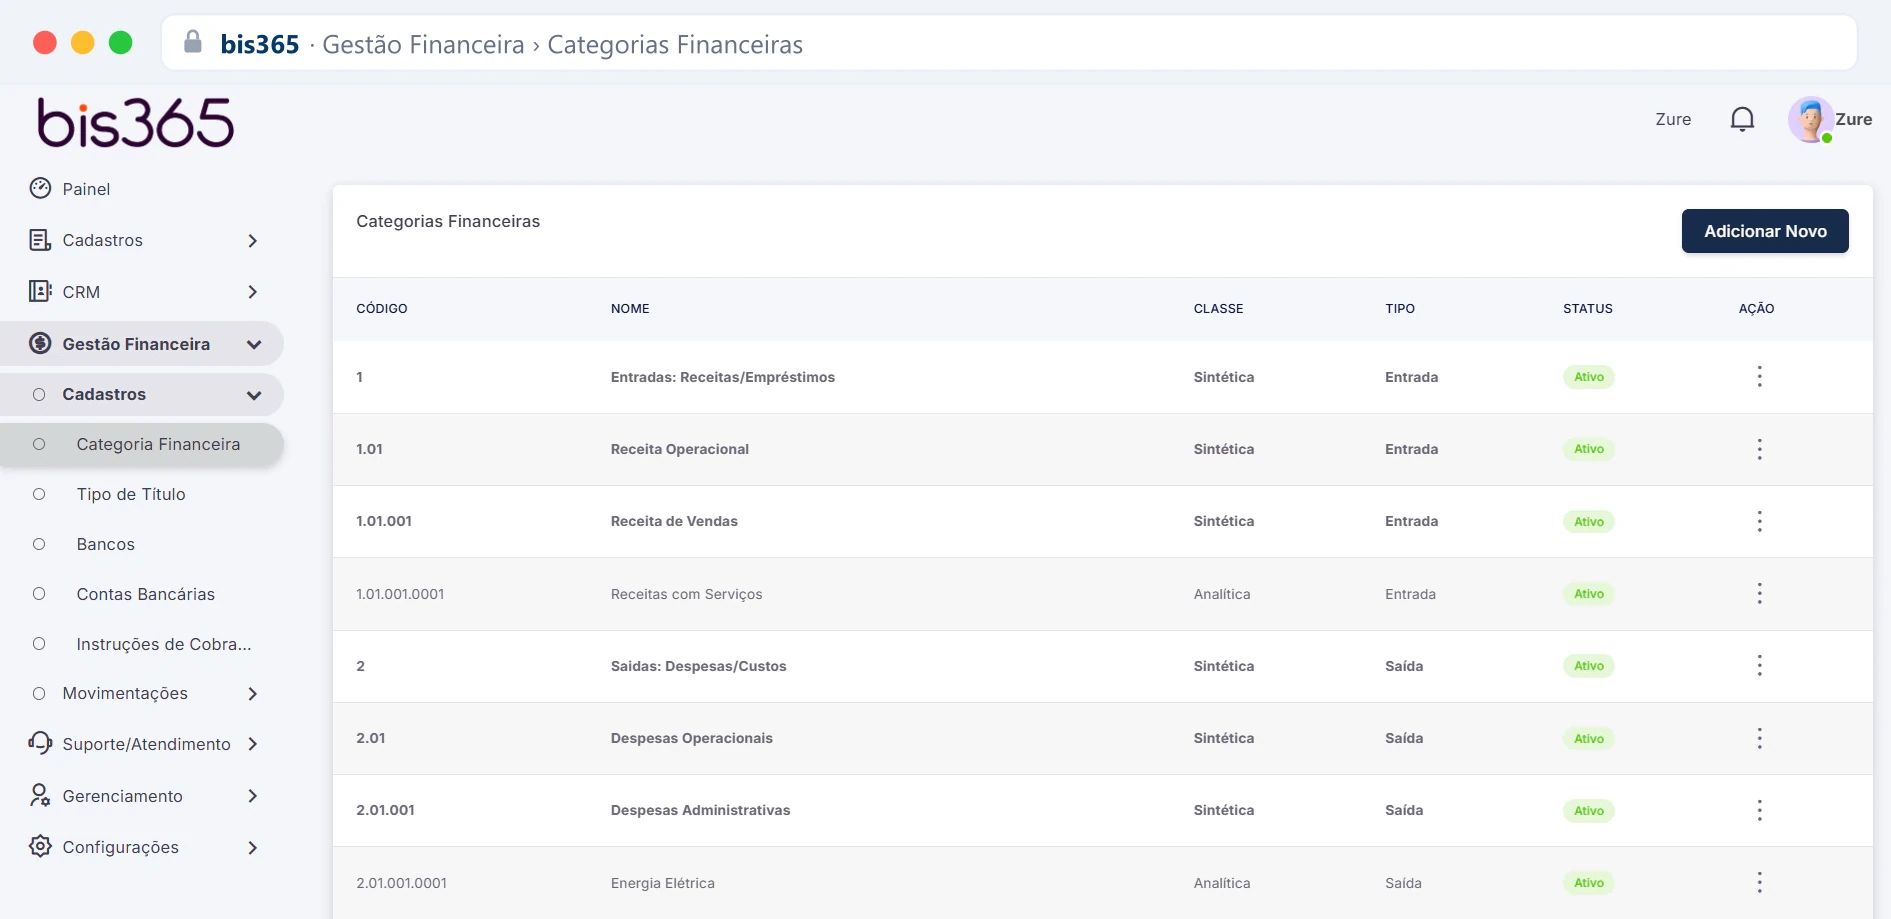Click the Painel link
Viewport: 1891px width, 919px height.
[86, 189]
